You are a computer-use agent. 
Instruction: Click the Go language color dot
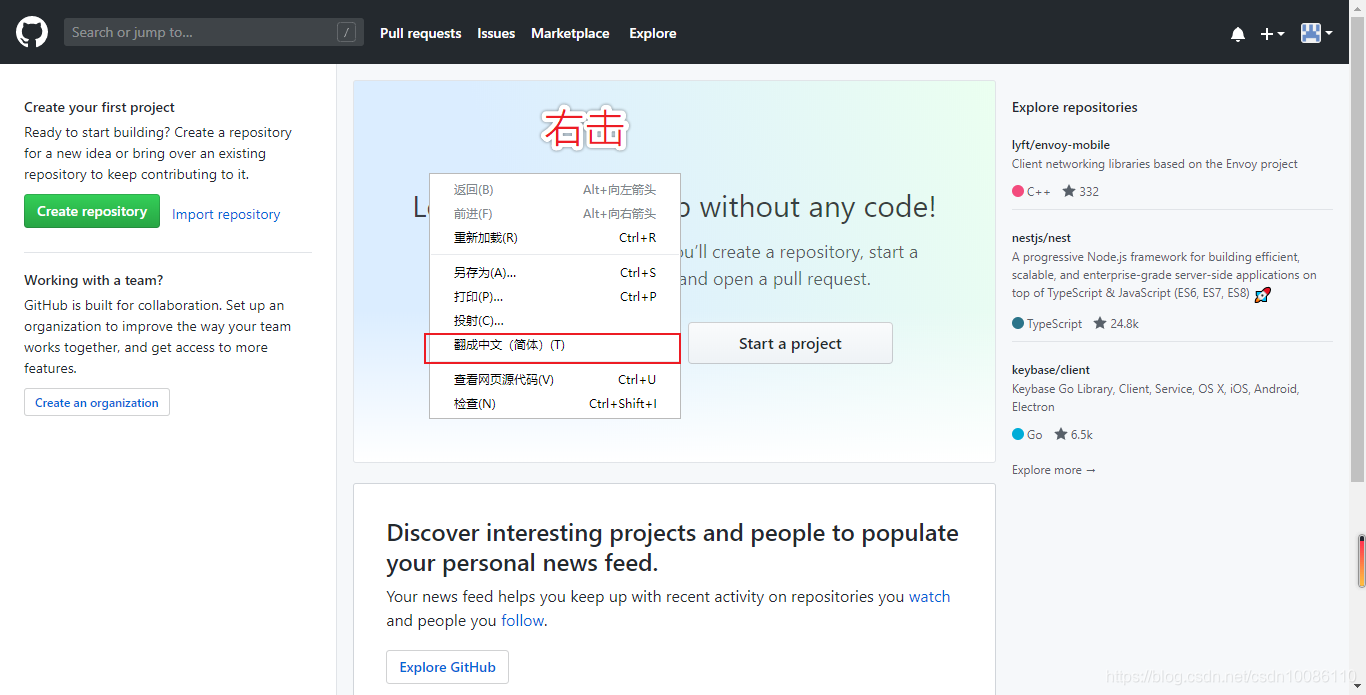pyautogui.click(x=1018, y=434)
